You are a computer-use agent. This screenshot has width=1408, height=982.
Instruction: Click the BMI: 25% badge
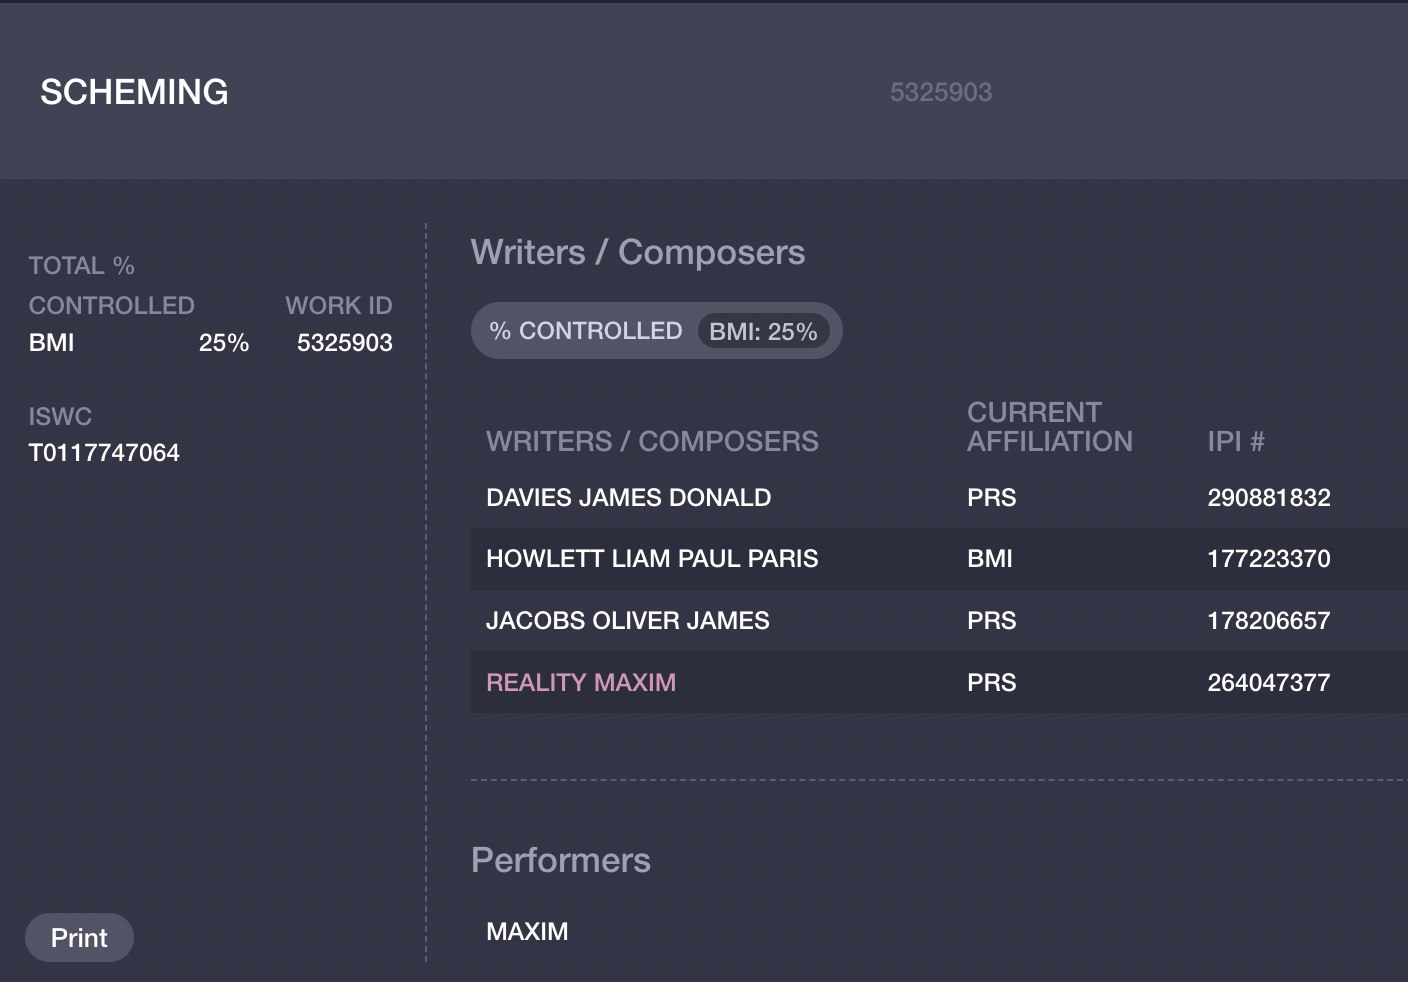coord(763,331)
